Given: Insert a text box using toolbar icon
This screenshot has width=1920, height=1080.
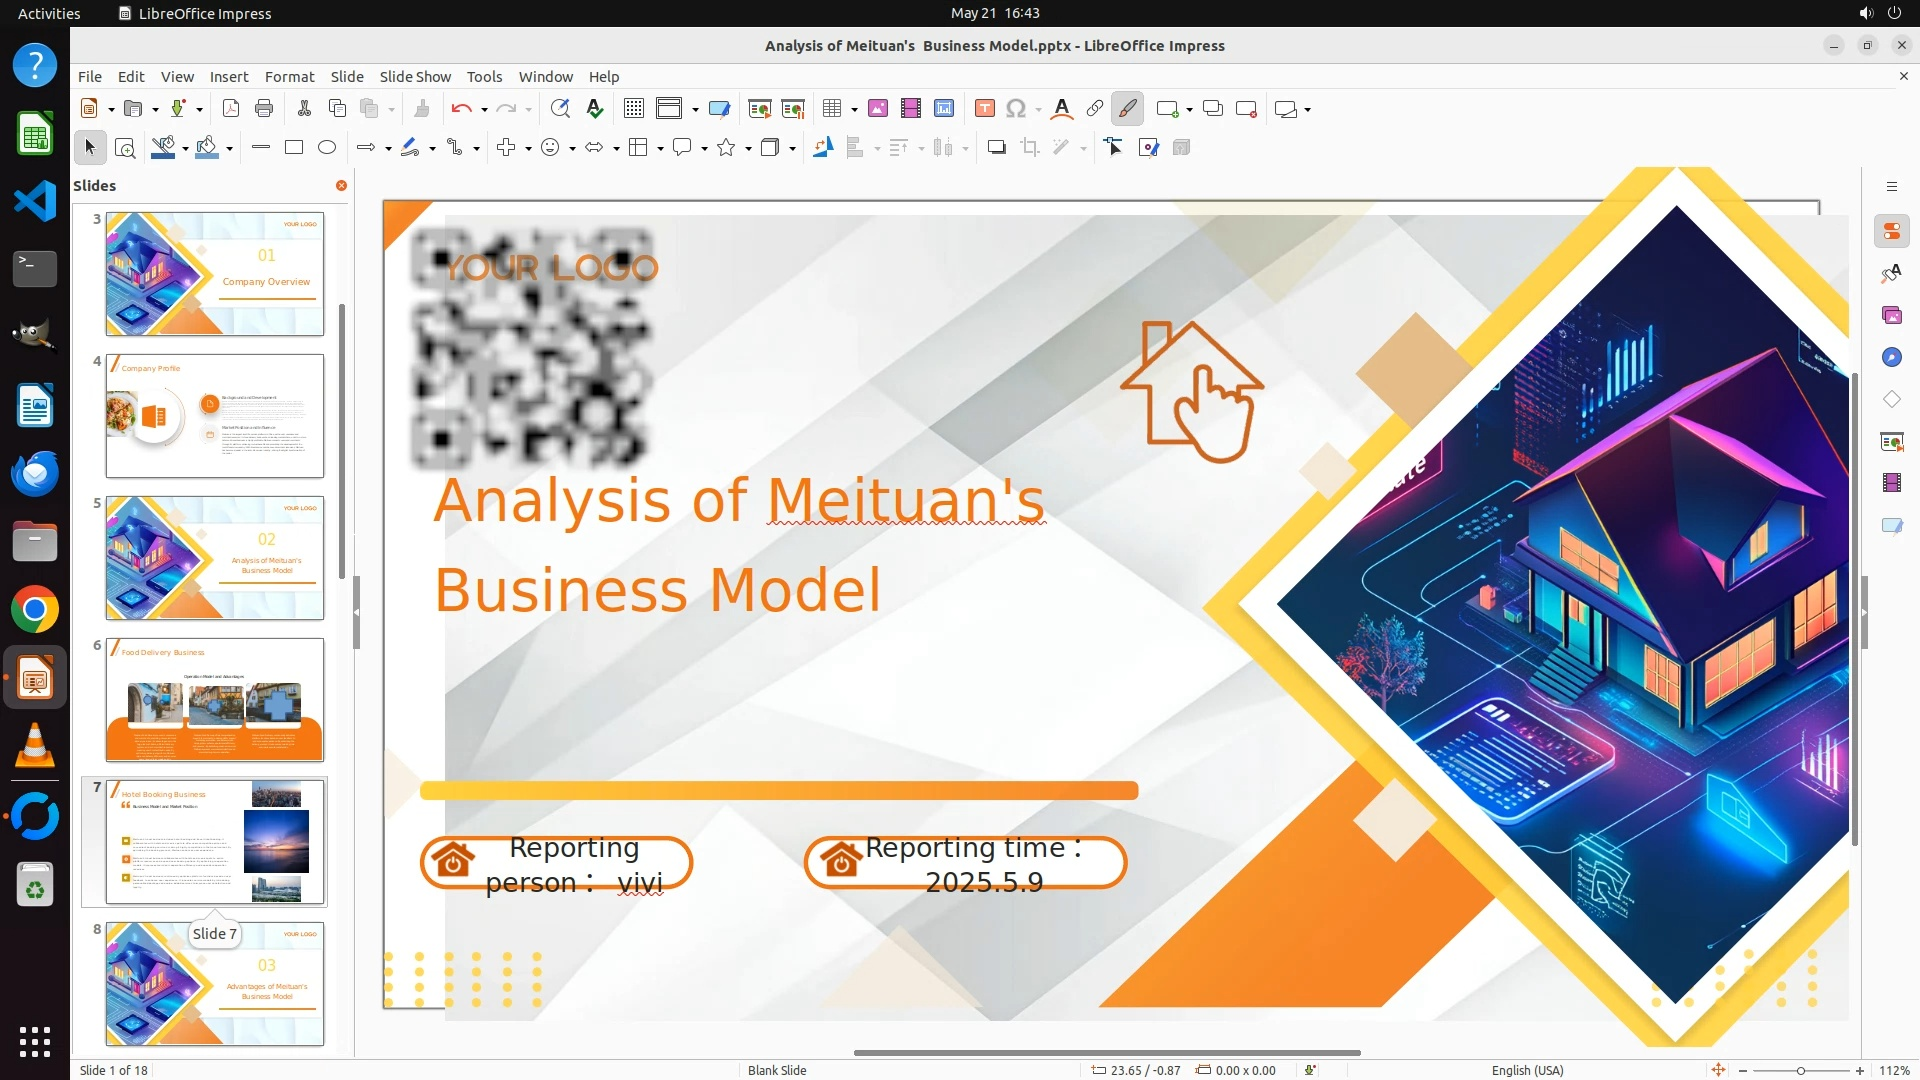Looking at the screenshot, I should click(984, 109).
